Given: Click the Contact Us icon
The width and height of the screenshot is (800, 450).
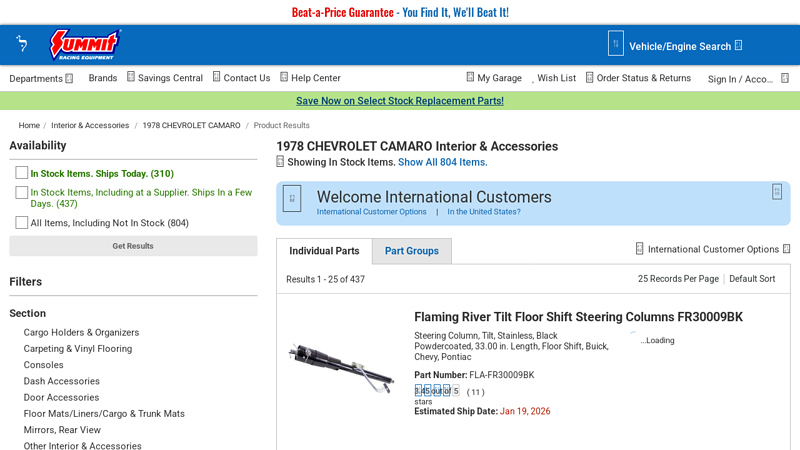Looking at the screenshot, I should click(x=215, y=77).
